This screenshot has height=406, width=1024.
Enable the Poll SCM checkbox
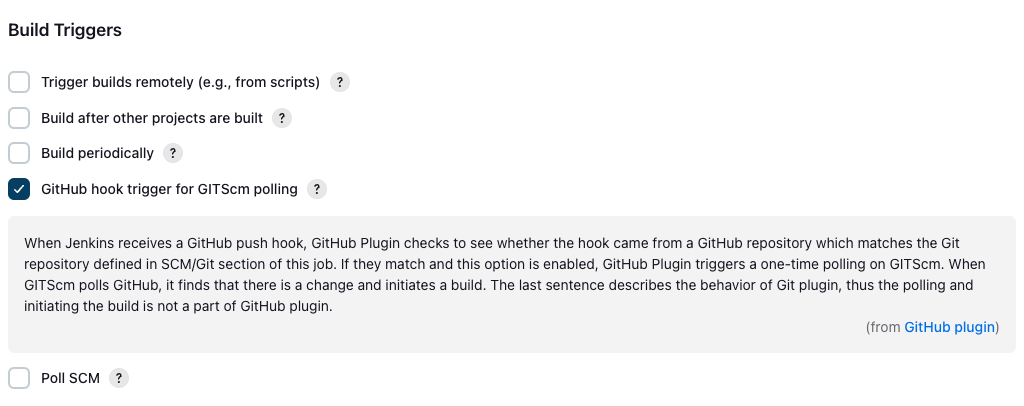19,378
